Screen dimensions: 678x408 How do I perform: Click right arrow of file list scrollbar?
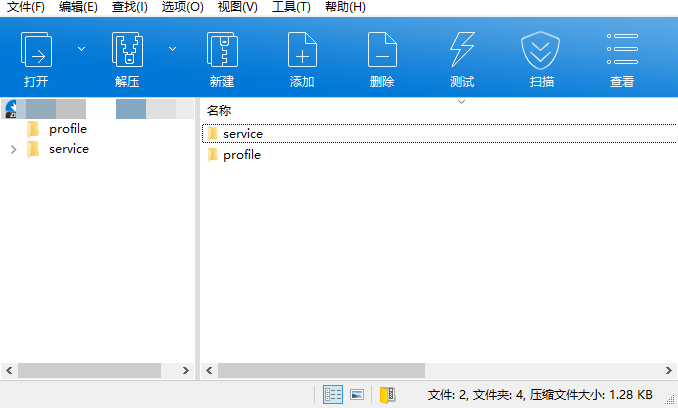[x=668, y=370]
